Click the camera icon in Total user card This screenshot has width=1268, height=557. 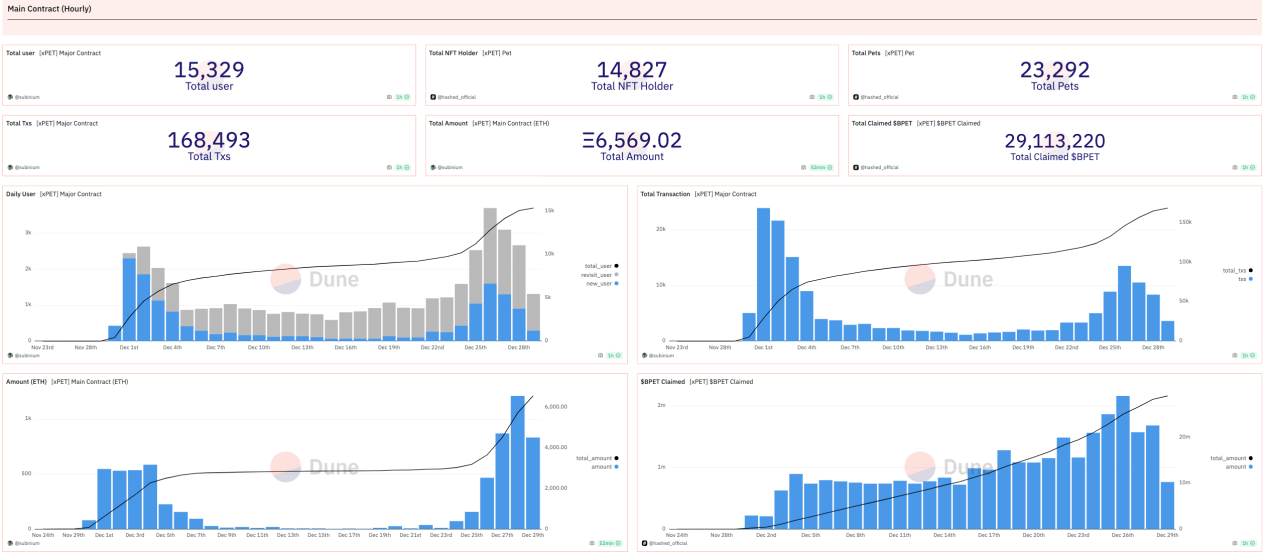(390, 97)
